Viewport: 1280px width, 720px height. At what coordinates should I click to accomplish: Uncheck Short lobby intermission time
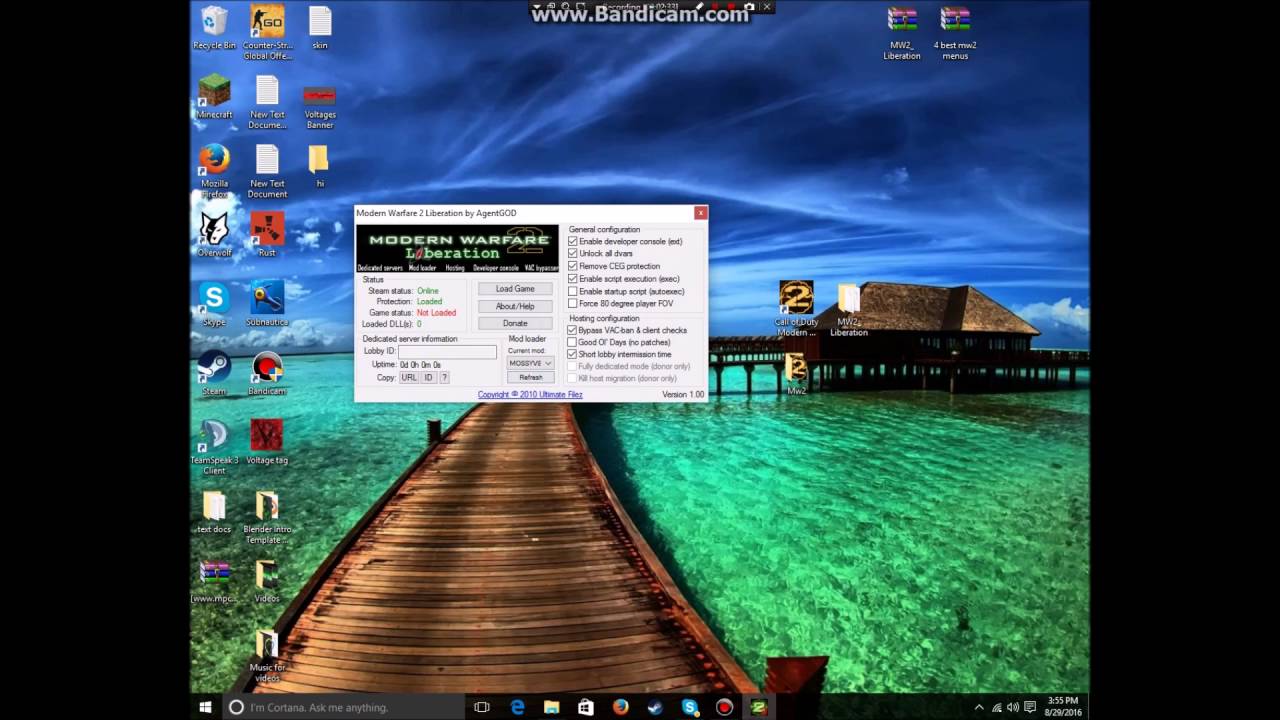[x=573, y=354]
